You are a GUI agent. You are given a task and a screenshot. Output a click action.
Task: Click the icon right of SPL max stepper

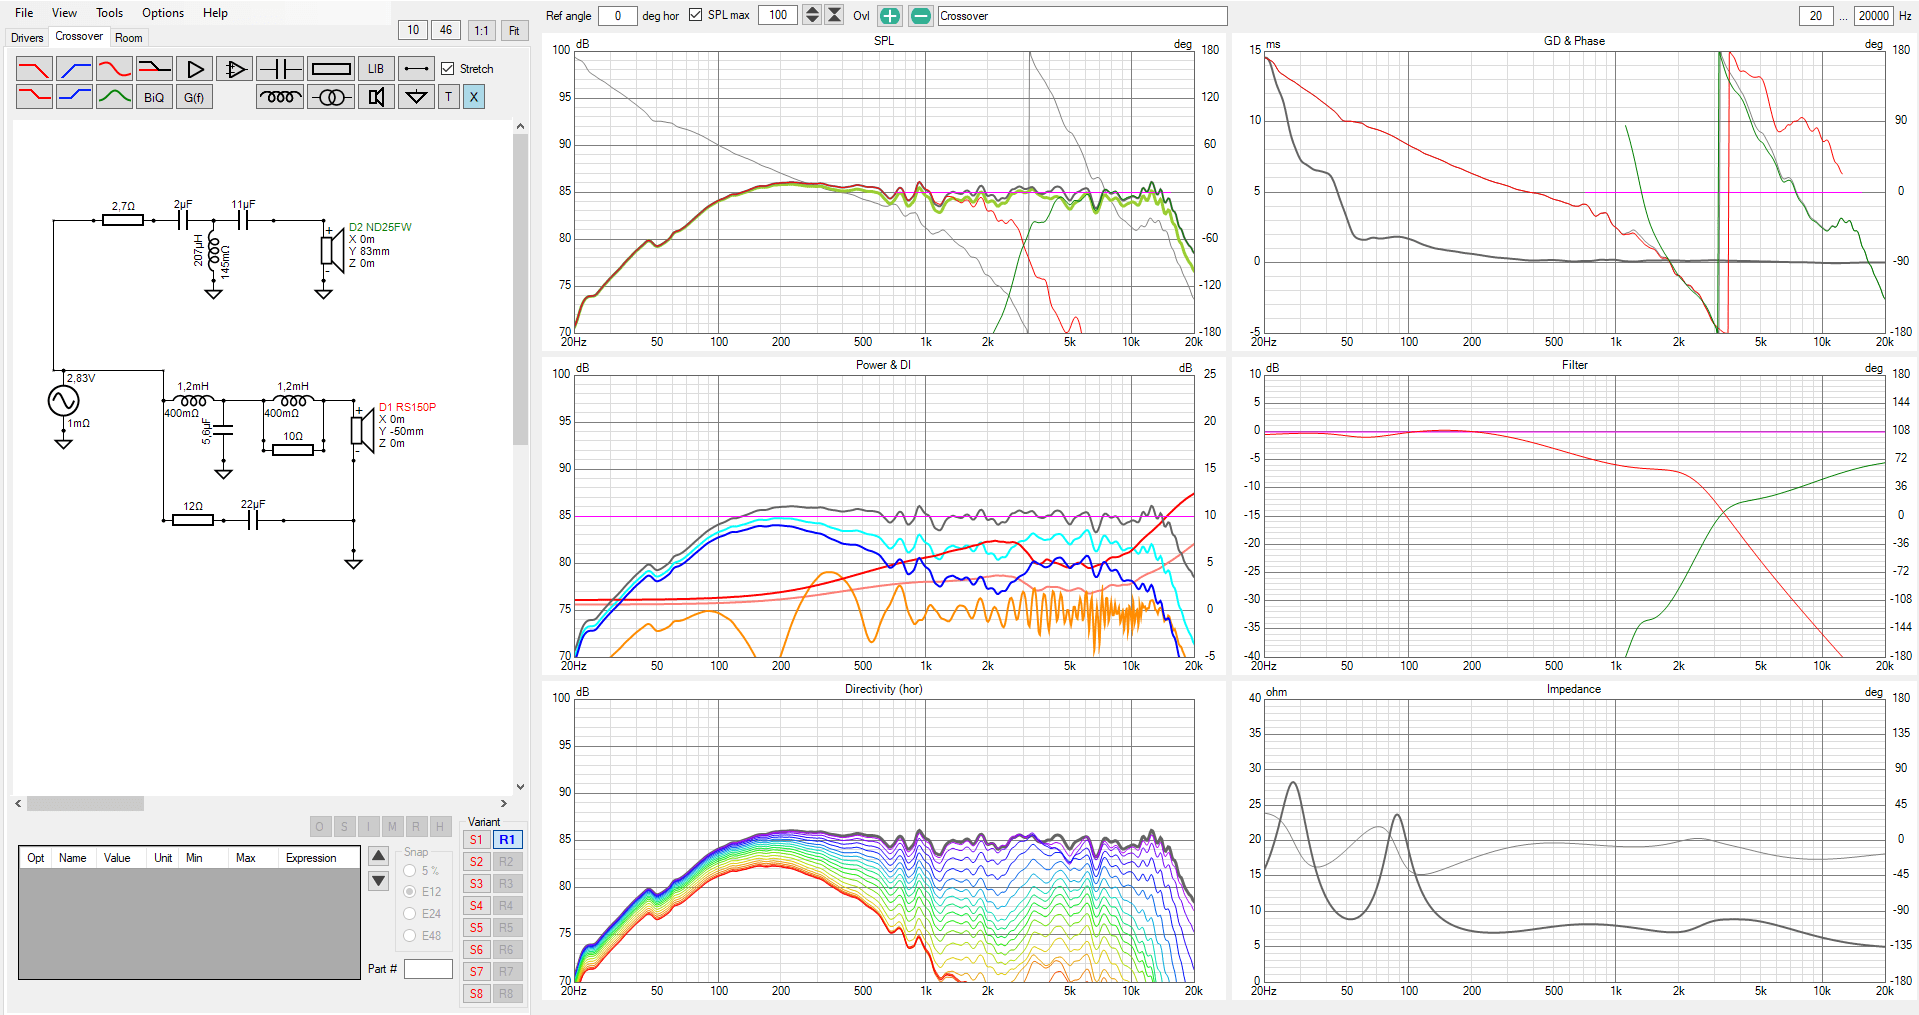[835, 15]
